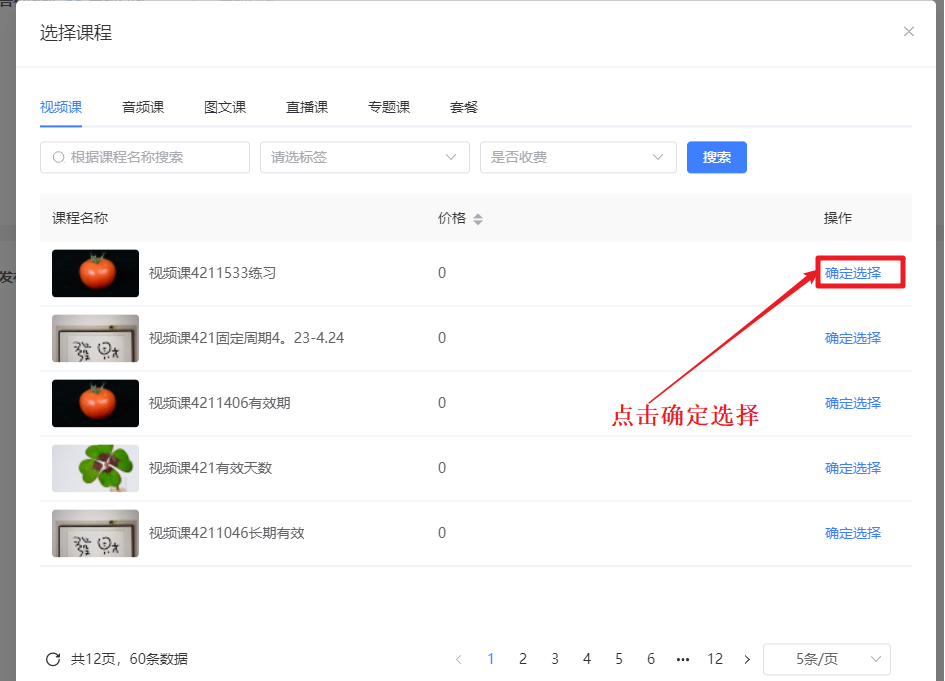The height and width of the screenshot is (681, 945).
Task: Select page 1 in pagination
Action: coord(491,659)
